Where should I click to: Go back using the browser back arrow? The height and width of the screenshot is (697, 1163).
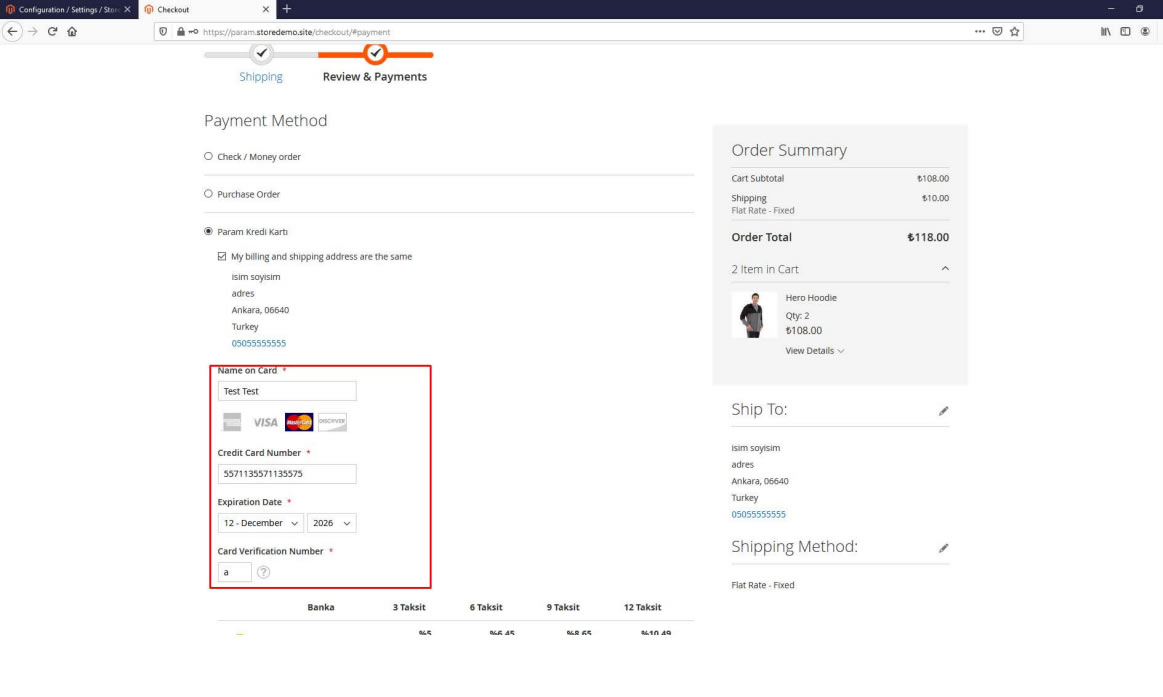coord(13,32)
